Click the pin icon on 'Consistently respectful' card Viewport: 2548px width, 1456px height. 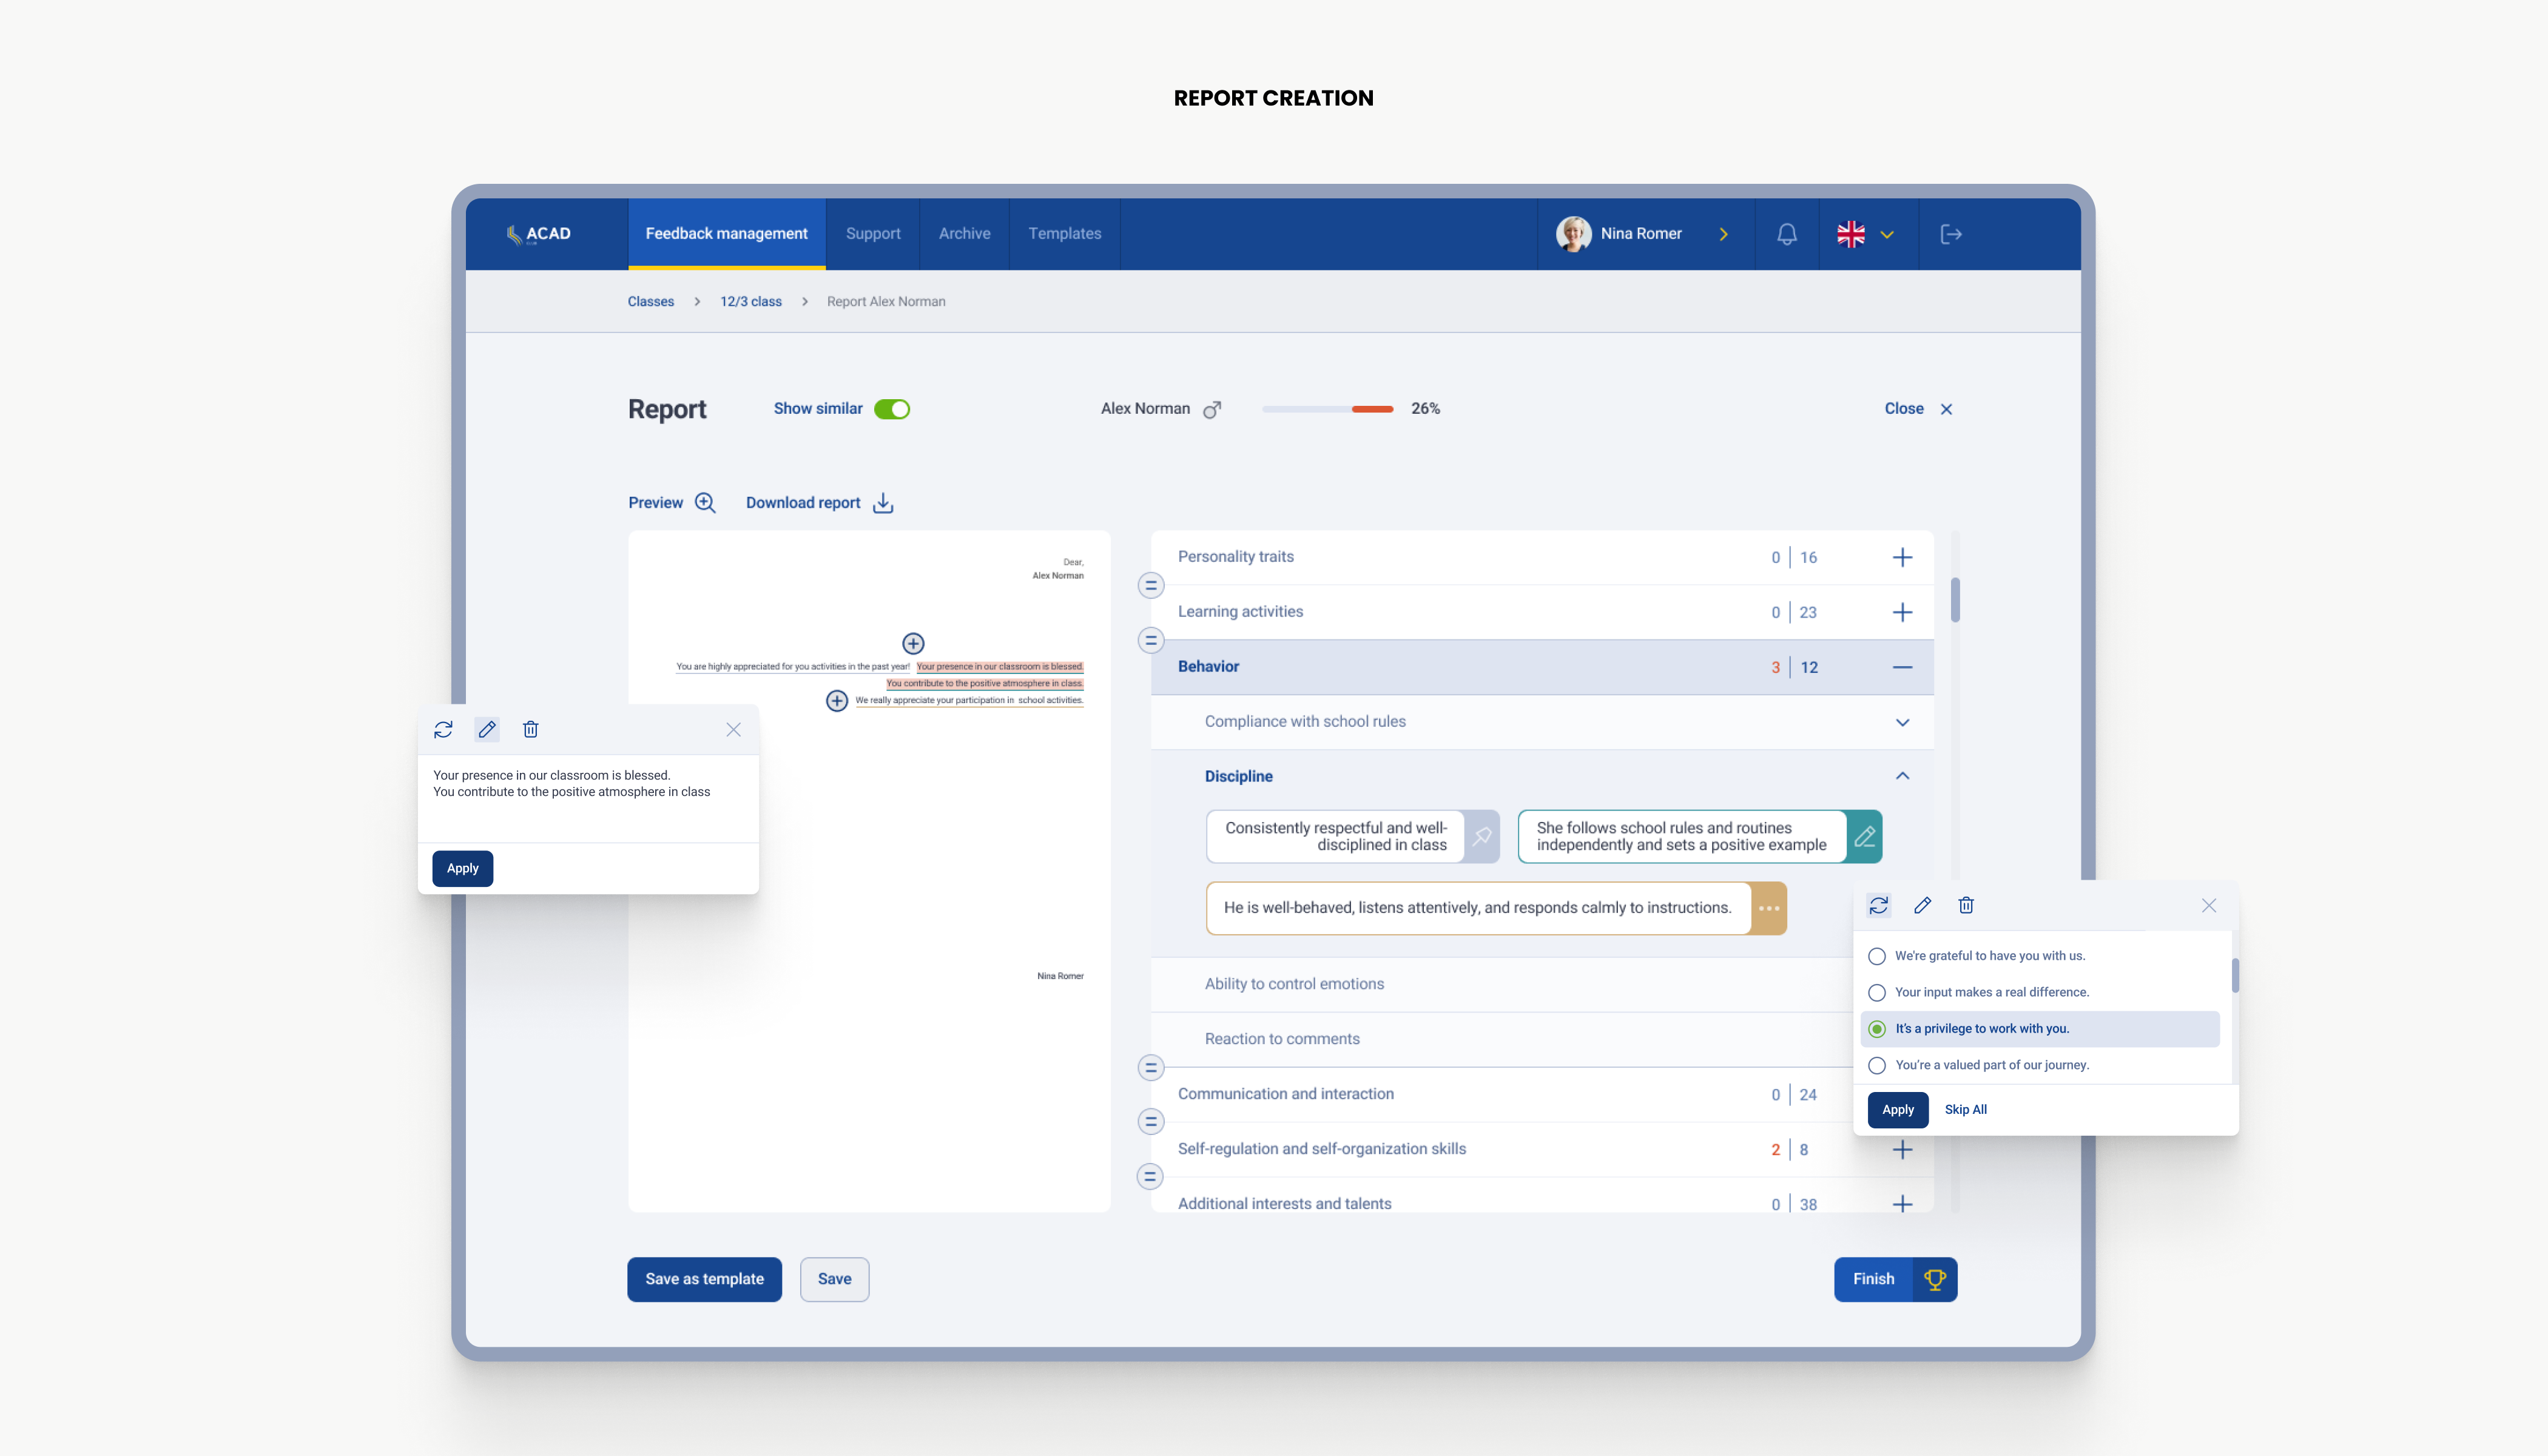point(1482,836)
